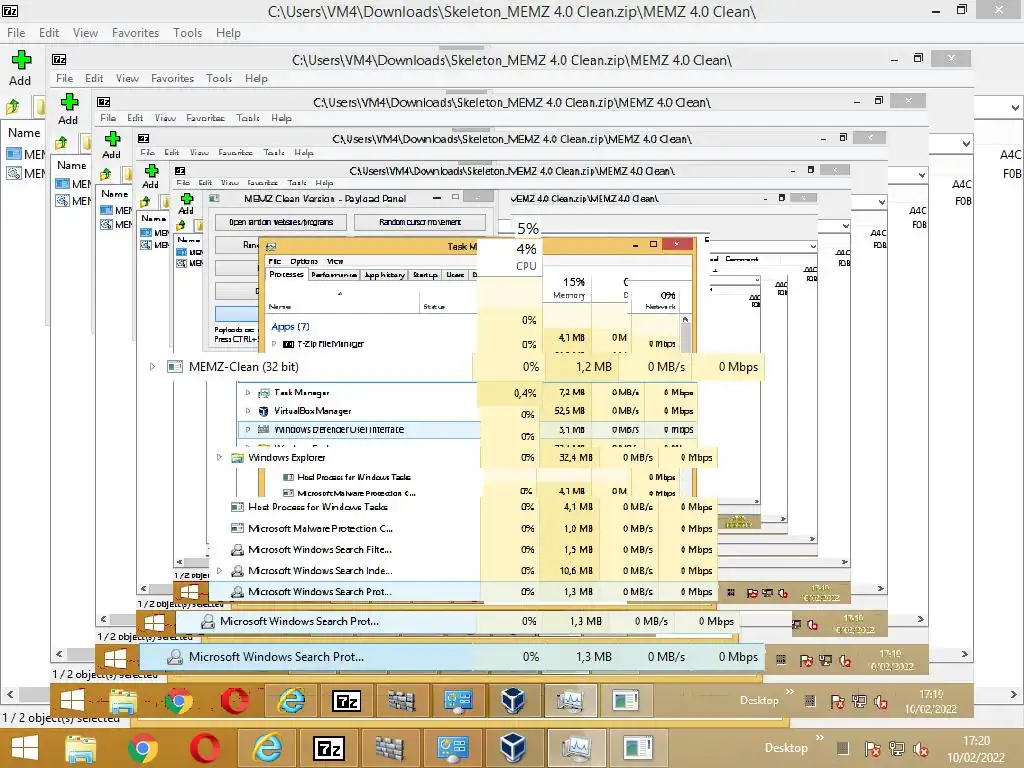Click the Apps (7) group header
1024x768 pixels.
pyautogui.click(x=290, y=327)
